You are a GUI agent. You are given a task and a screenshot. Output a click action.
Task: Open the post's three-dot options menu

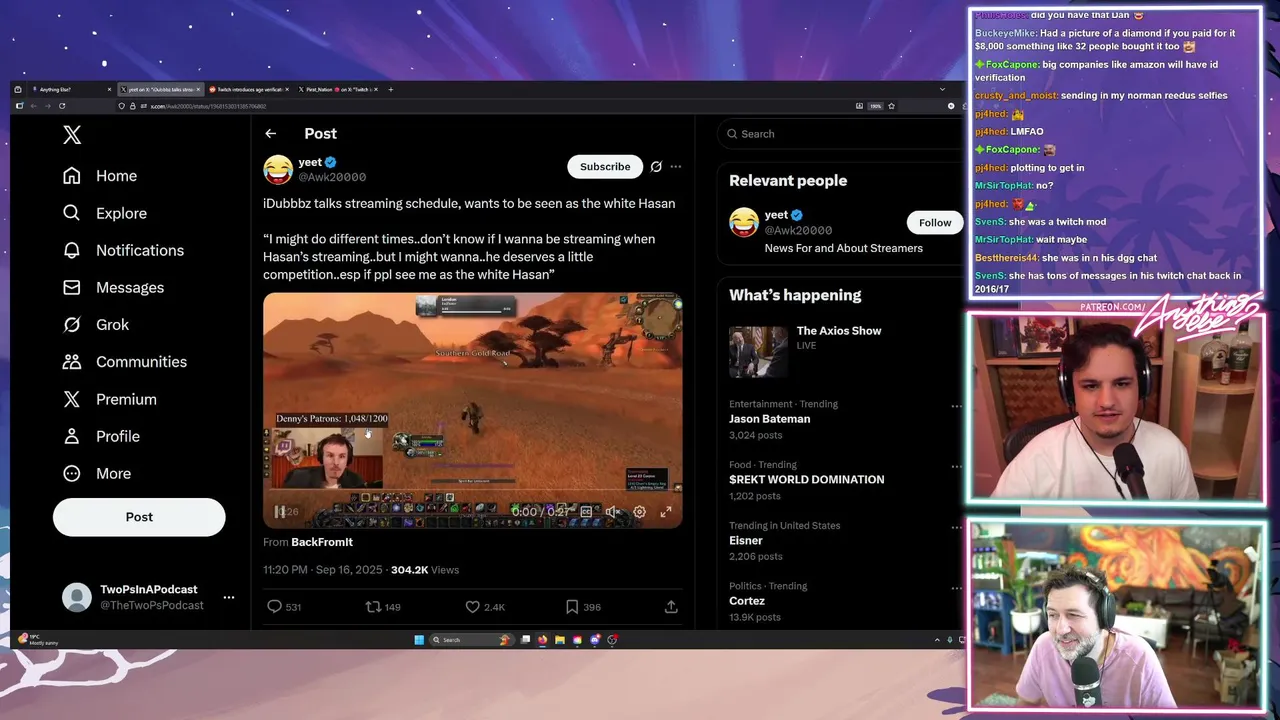[676, 167]
